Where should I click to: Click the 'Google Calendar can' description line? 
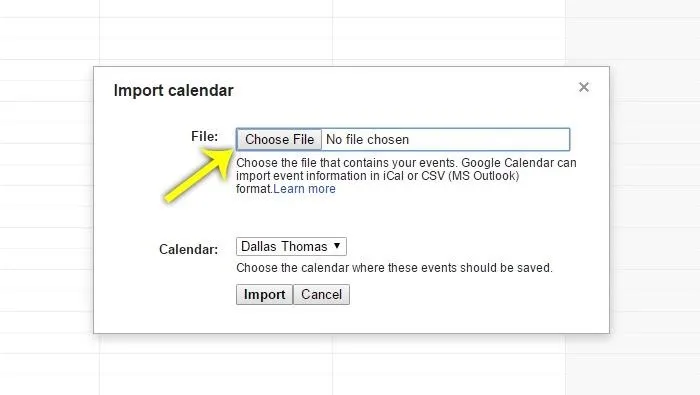click(406, 162)
